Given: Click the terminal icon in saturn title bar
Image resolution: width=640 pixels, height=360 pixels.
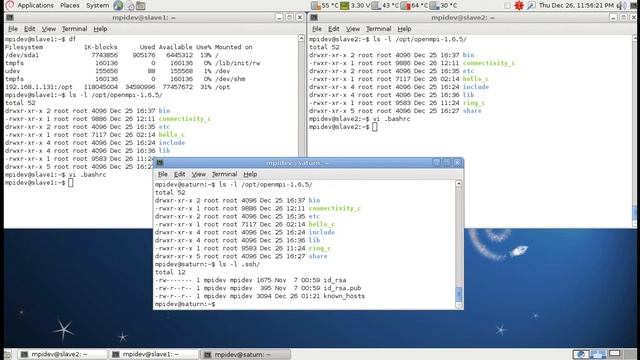Looking at the screenshot, I should pyautogui.click(x=160, y=163).
